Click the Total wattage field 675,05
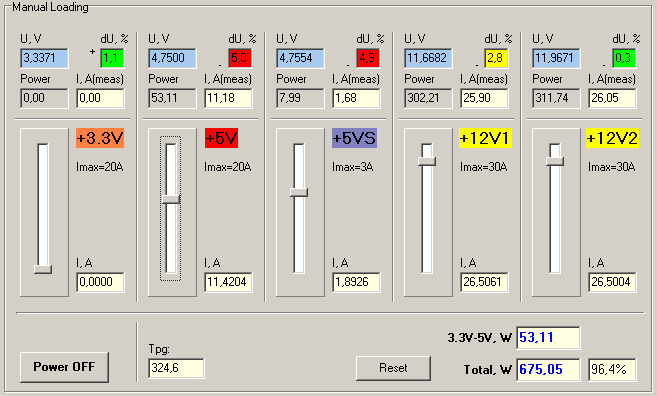 pyautogui.click(x=548, y=370)
